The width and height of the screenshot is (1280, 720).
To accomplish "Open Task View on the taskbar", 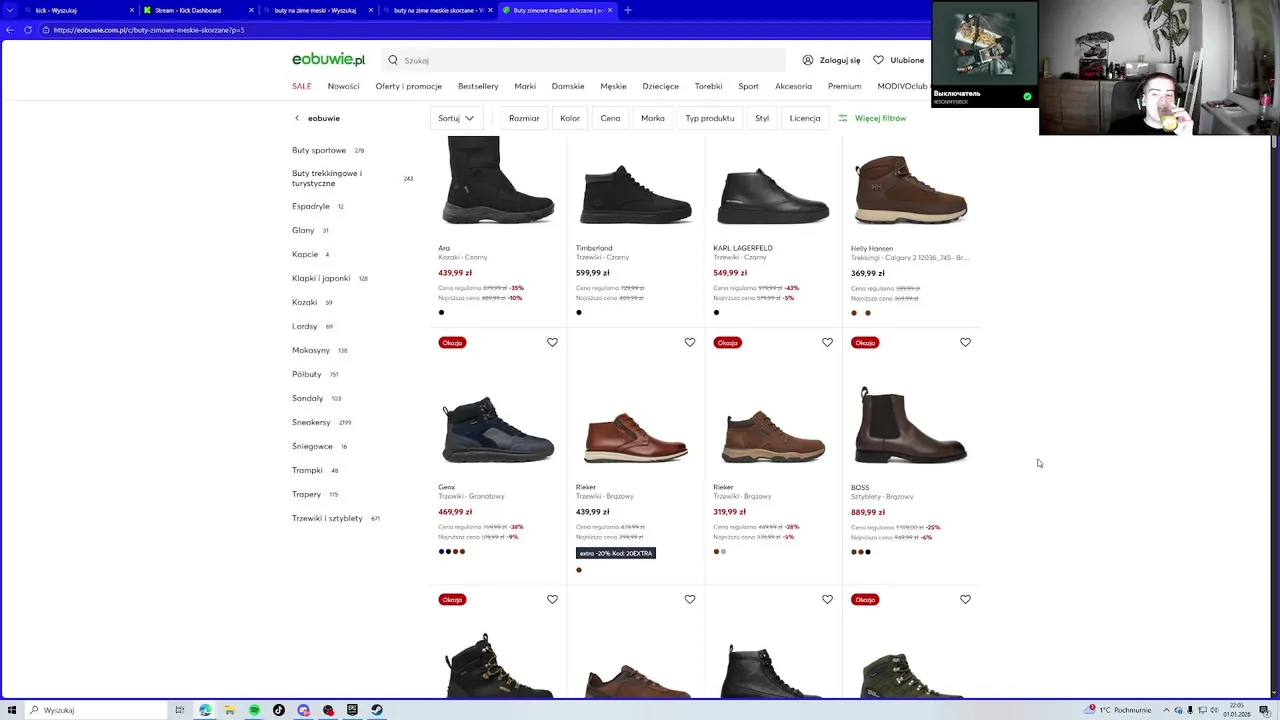I will point(180,710).
